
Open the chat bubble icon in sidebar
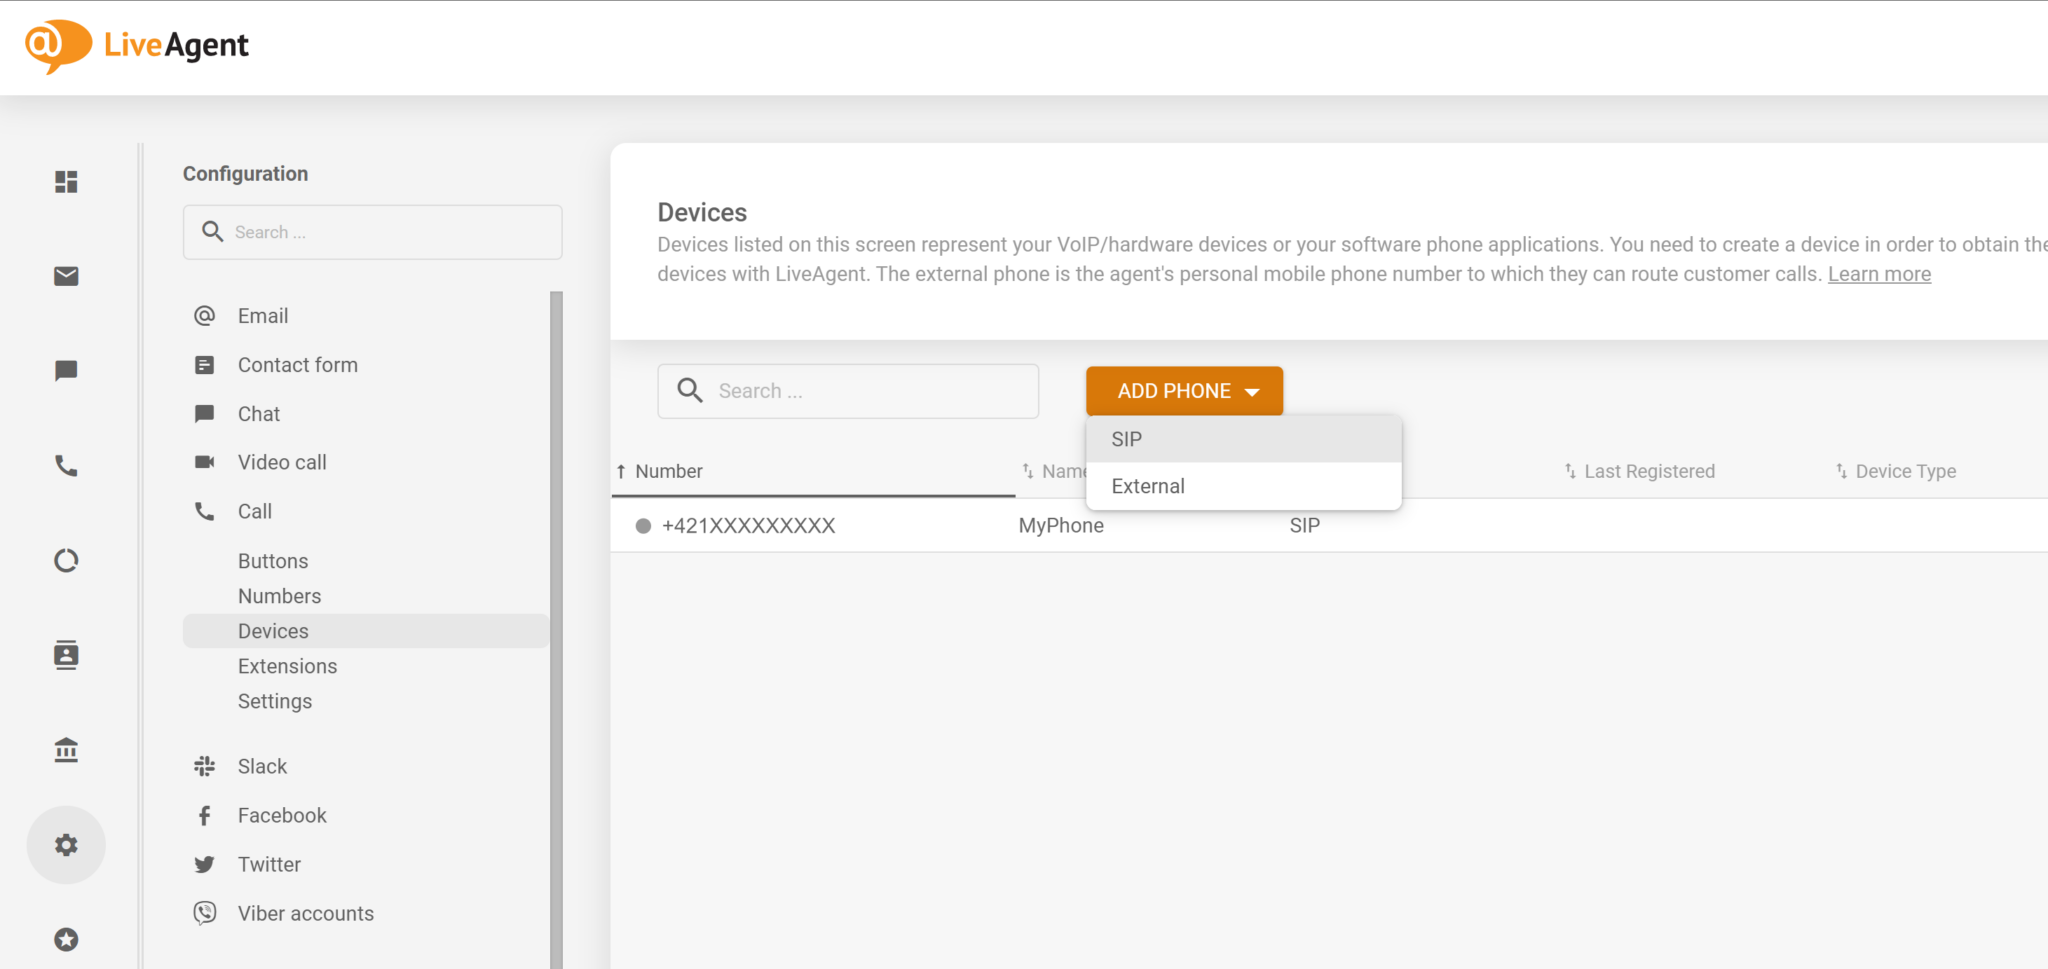(66, 371)
